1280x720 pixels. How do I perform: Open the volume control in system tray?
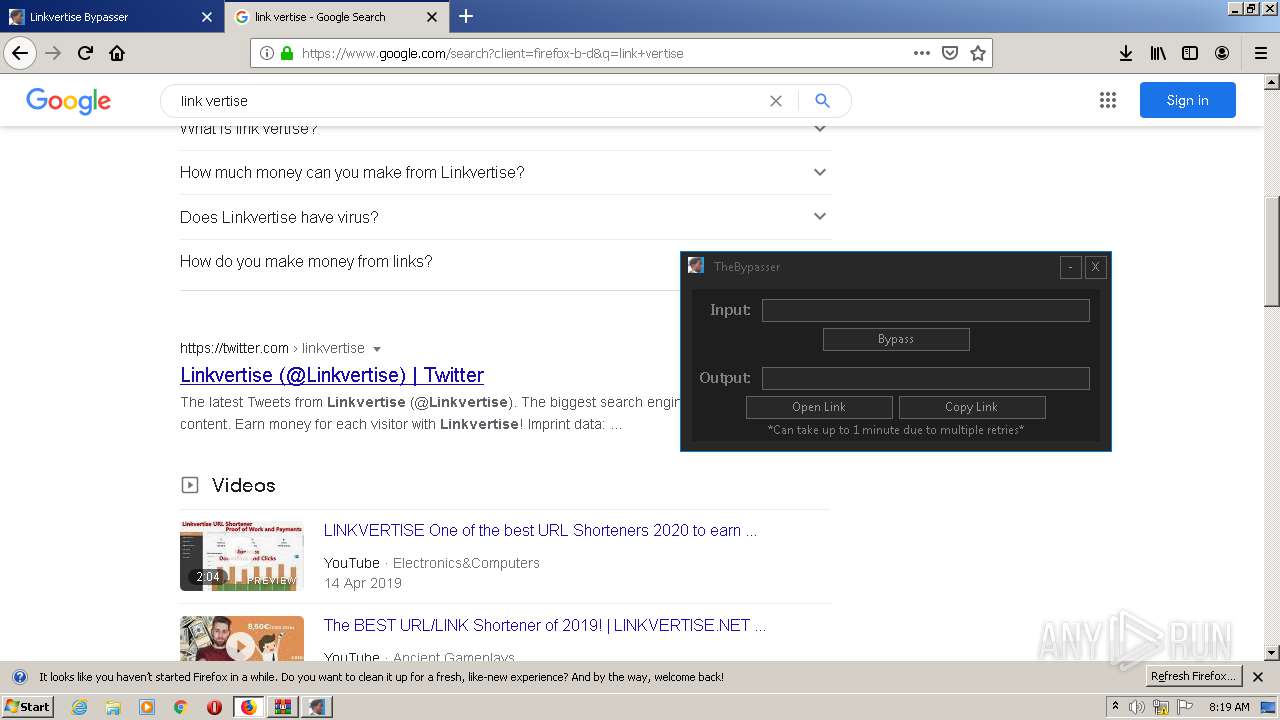pos(1137,707)
